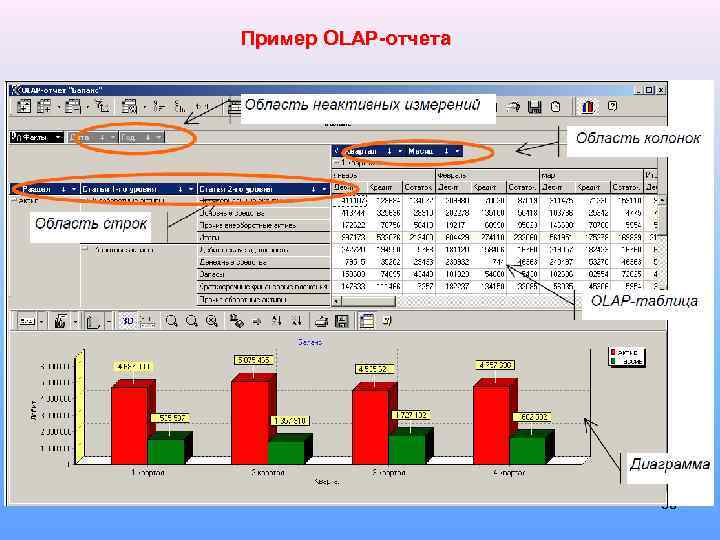Click the green Пассив legend swatch
The width and height of the screenshot is (720, 540).
tap(613, 361)
